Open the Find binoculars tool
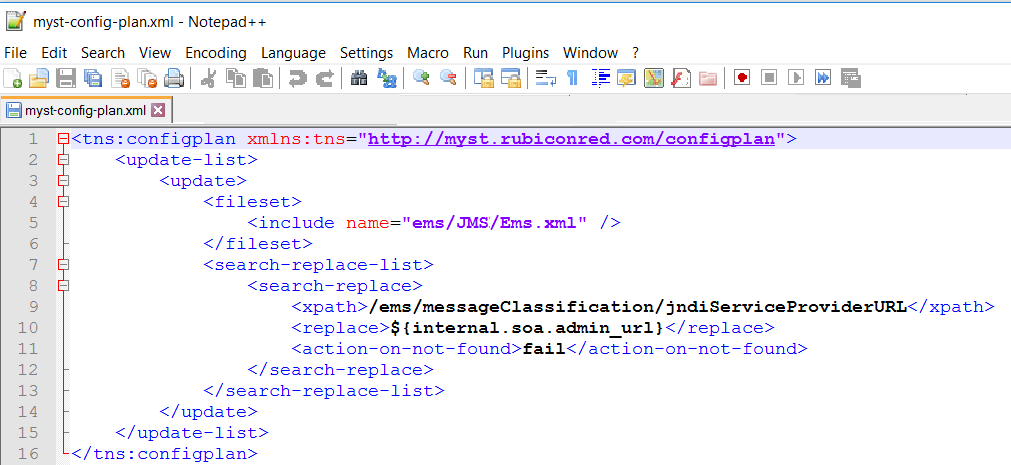Image resolution: width=1011 pixels, height=465 pixels. click(x=360, y=78)
